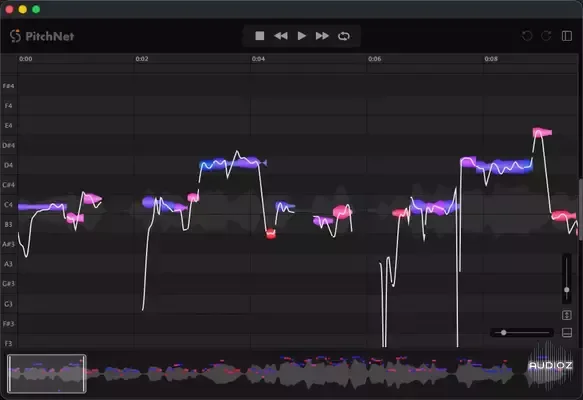The image size is (583, 400).
Task: Click the A3 pitch label
Action: [x=8, y=264]
